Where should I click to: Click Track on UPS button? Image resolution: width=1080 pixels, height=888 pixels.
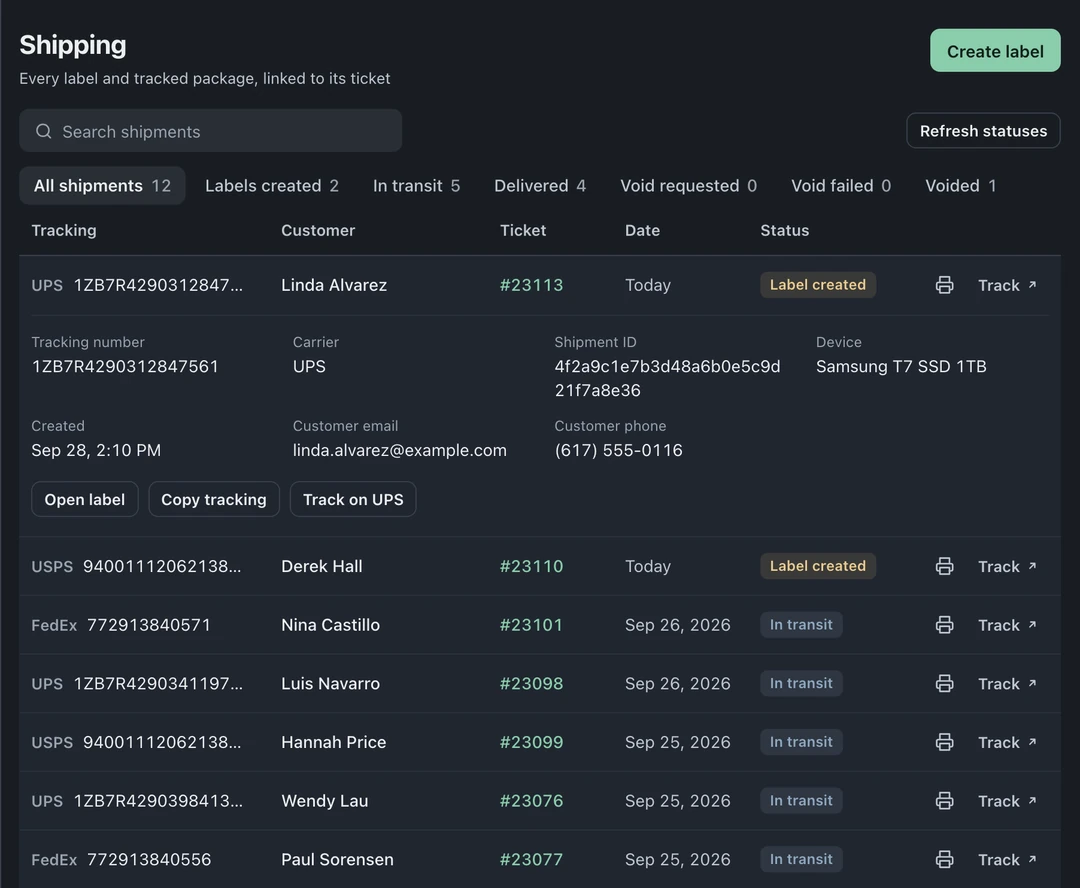point(353,499)
